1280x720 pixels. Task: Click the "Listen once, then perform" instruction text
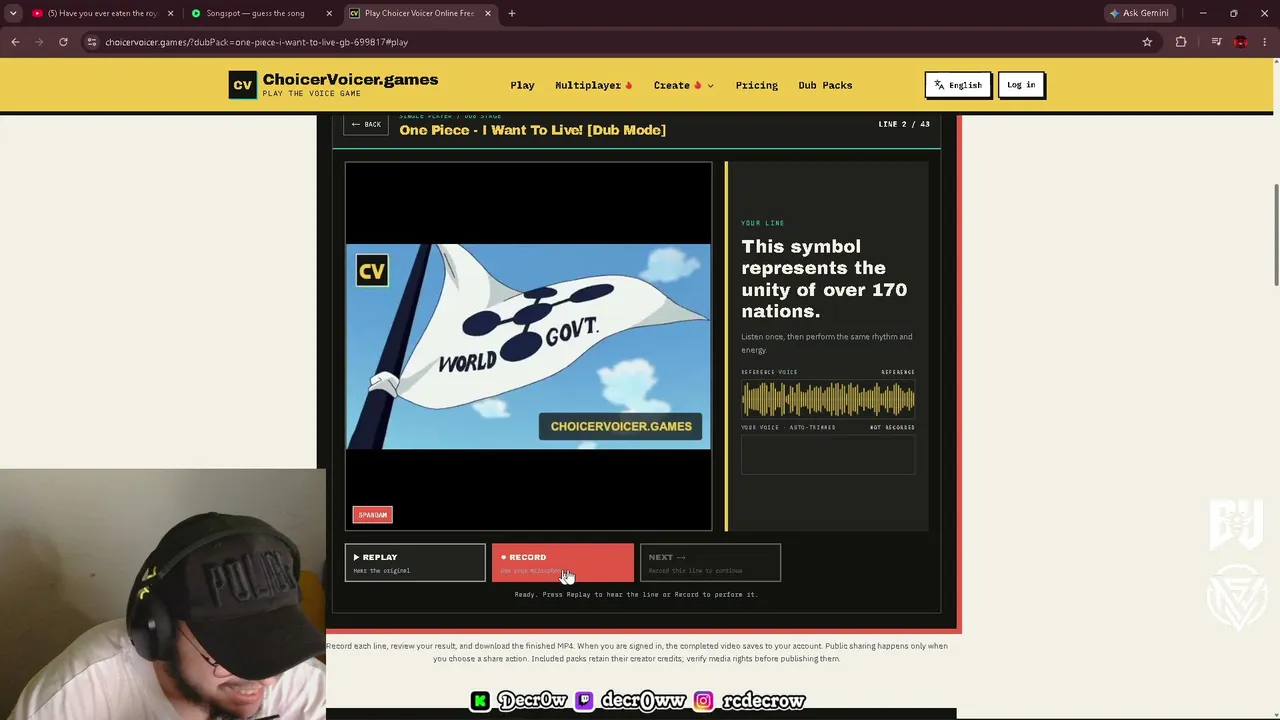[826, 343]
